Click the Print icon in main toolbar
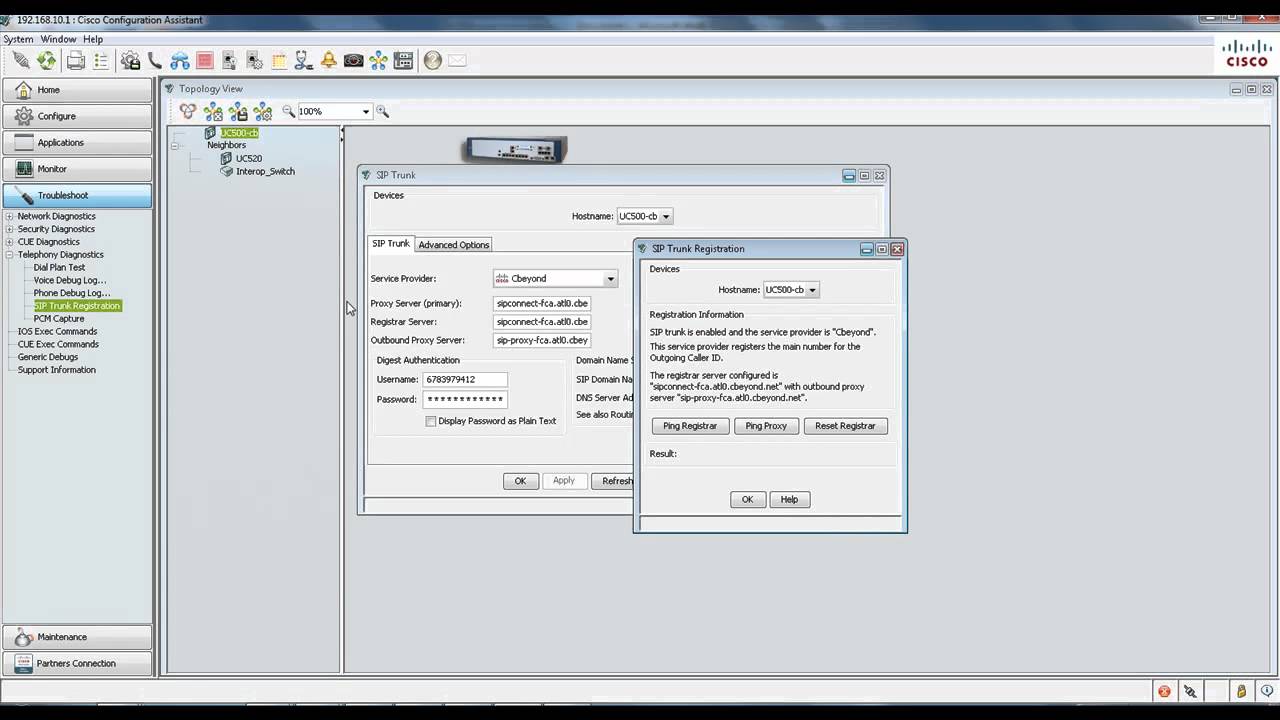The width and height of the screenshot is (1280, 720). click(76, 61)
